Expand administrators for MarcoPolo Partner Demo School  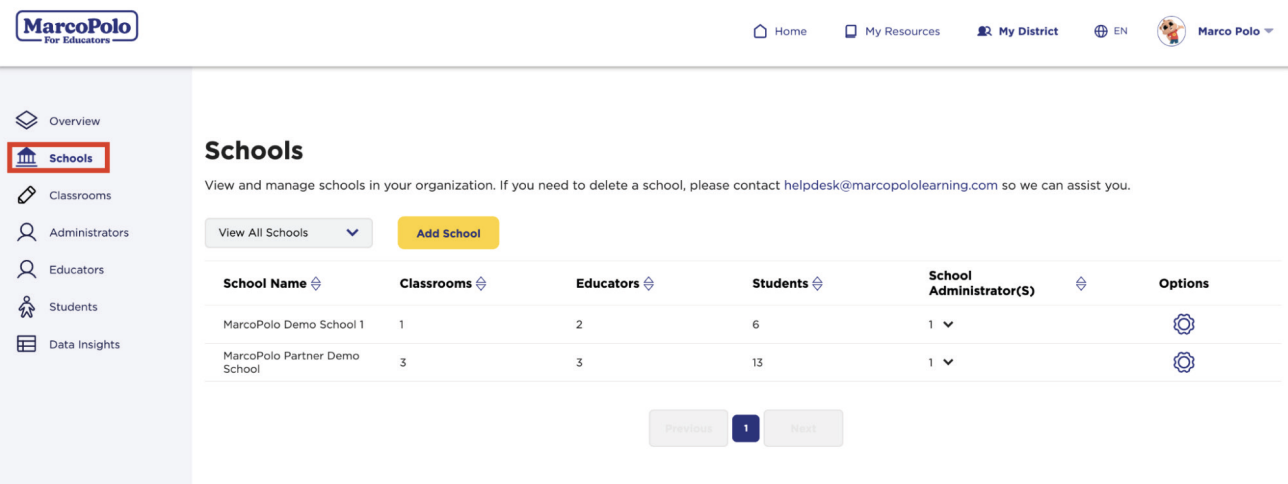[x=948, y=362]
